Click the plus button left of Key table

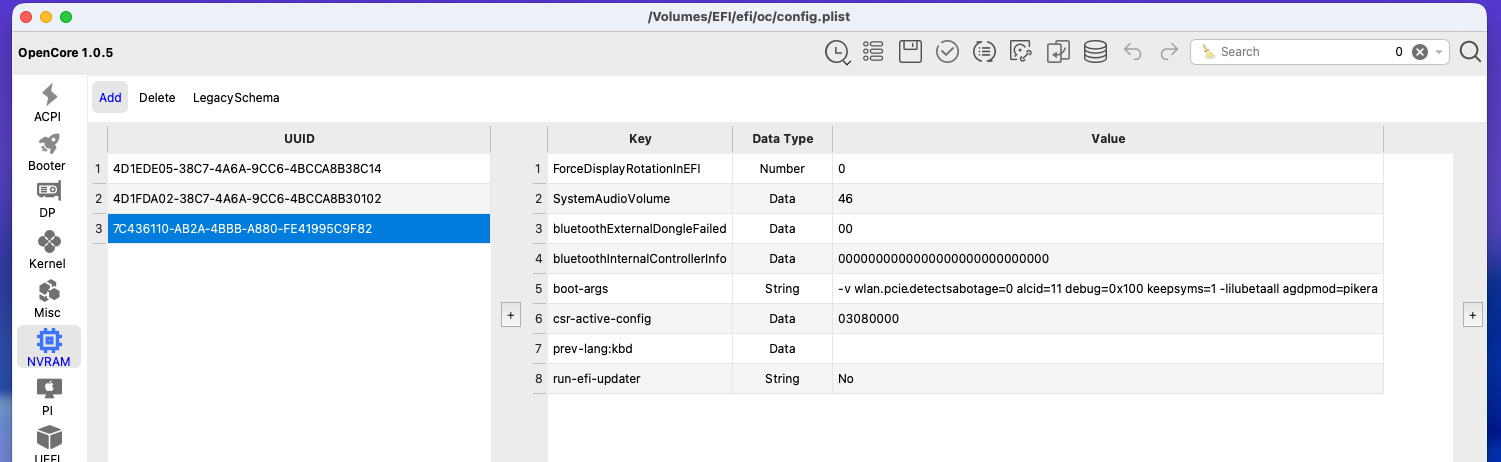pos(510,315)
